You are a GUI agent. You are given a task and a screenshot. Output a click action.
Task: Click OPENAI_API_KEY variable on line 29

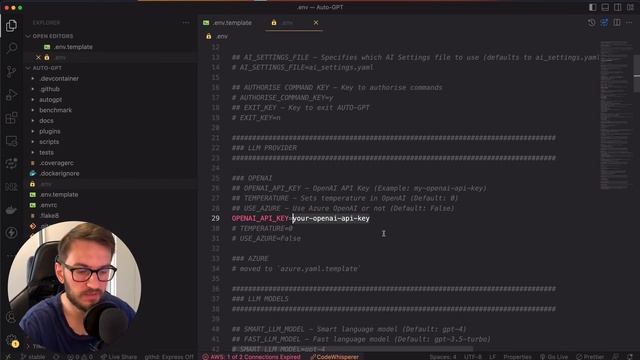click(260, 218)
